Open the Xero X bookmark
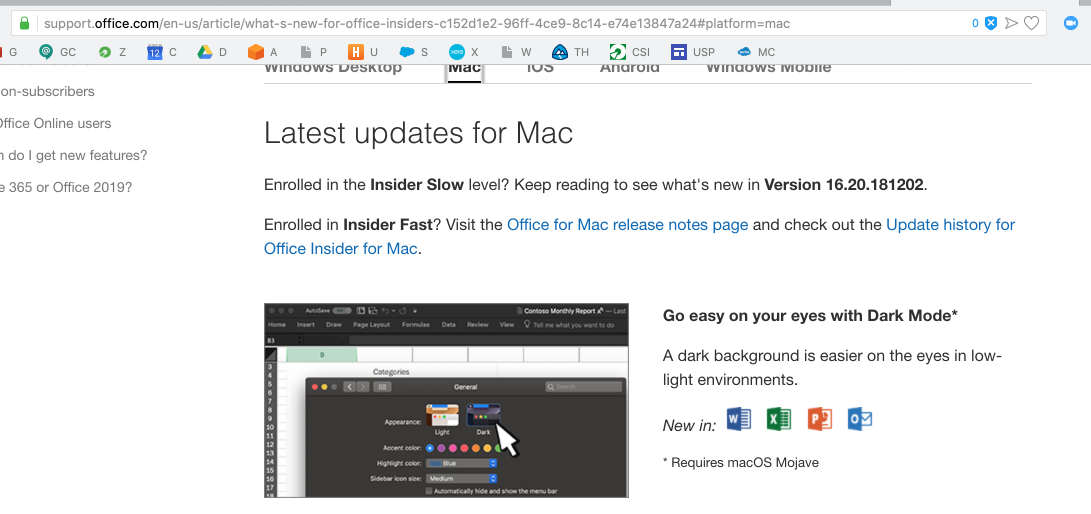This screenshot has width=1091, height=514. [x=463, y=52]
